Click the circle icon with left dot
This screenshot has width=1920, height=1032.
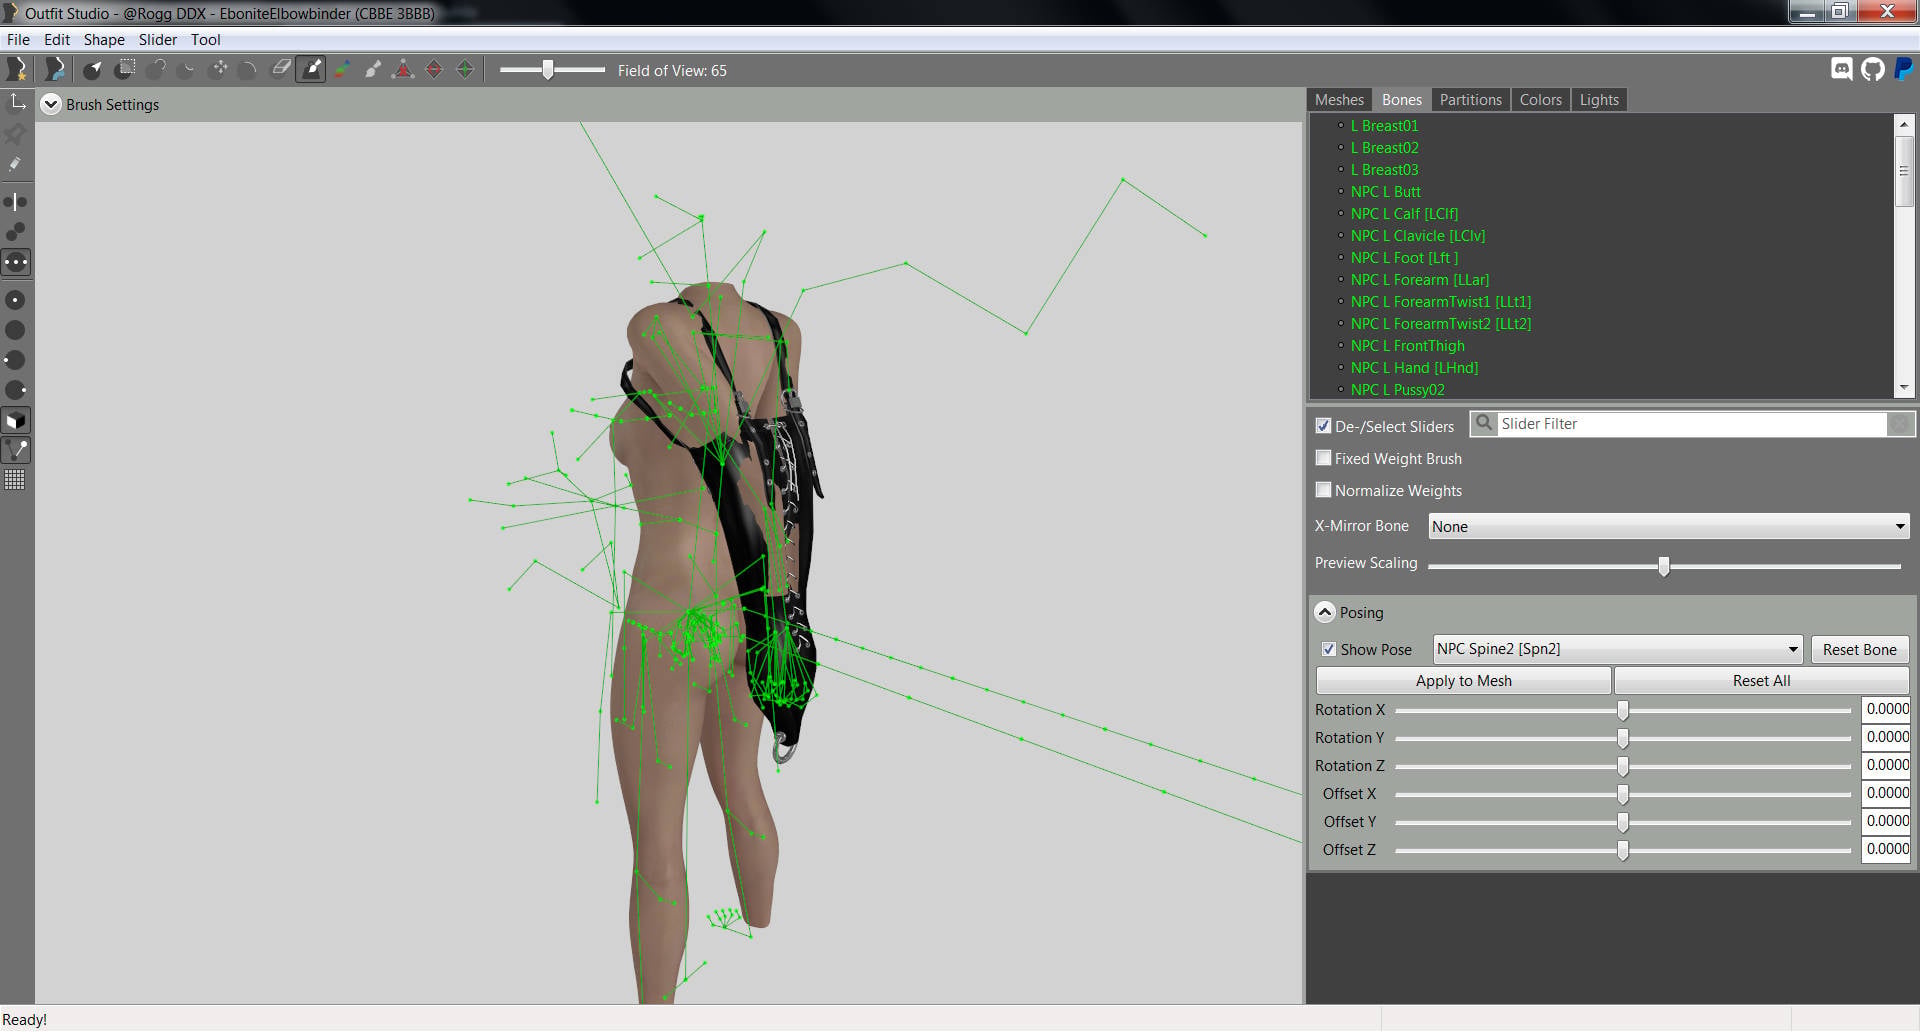(x=16, y=360)
